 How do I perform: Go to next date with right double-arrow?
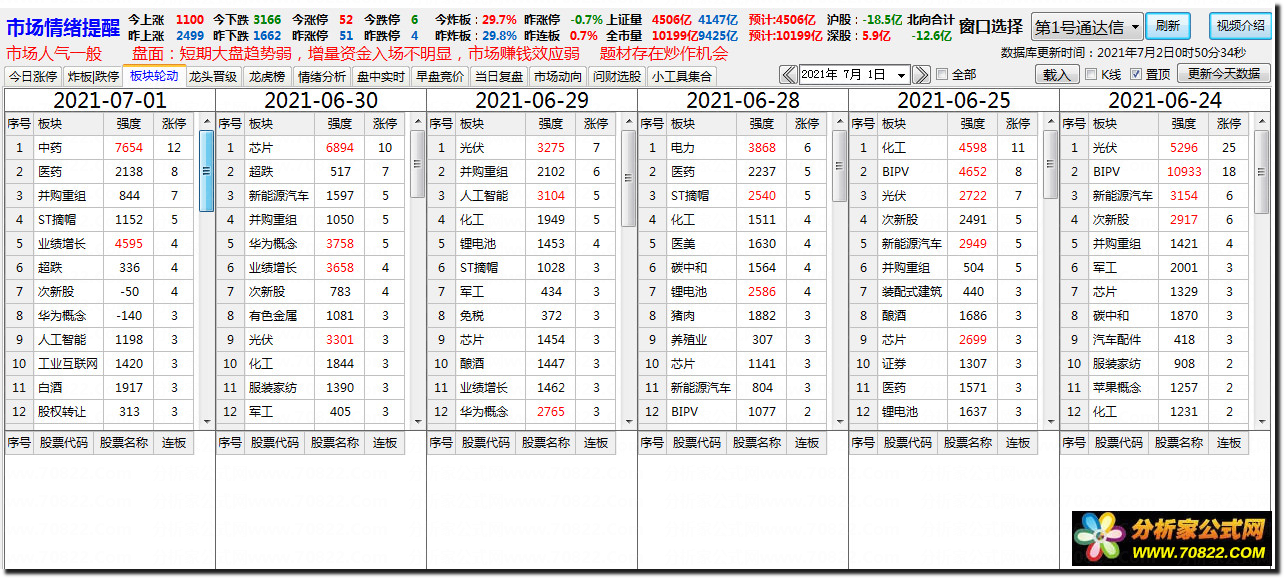pyautogui.click(x=921, y=75)
